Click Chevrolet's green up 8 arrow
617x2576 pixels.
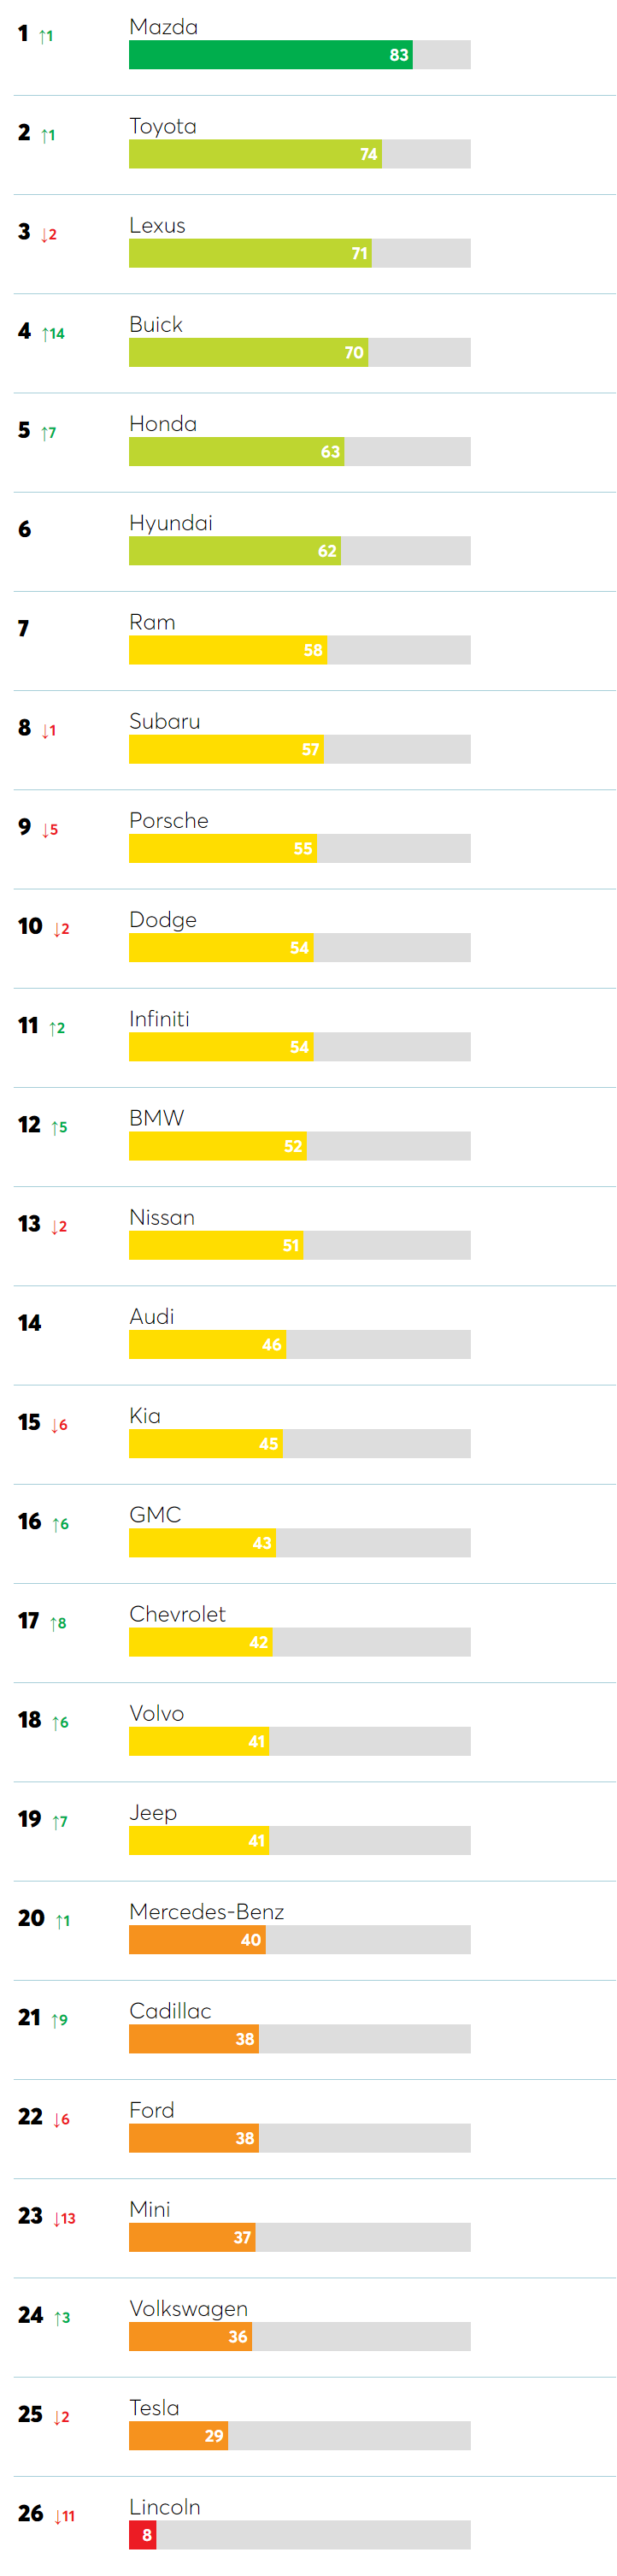click(58, 1622)
